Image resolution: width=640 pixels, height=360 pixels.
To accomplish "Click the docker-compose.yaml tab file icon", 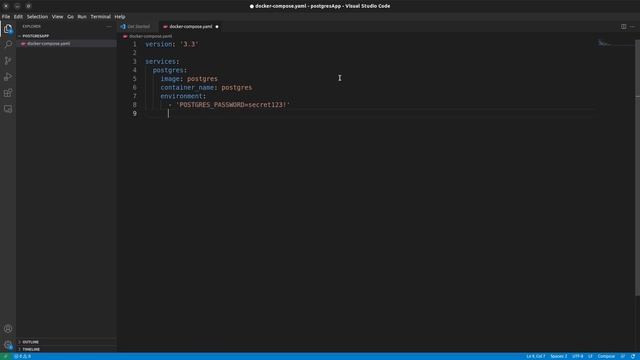I will [165, 27].
